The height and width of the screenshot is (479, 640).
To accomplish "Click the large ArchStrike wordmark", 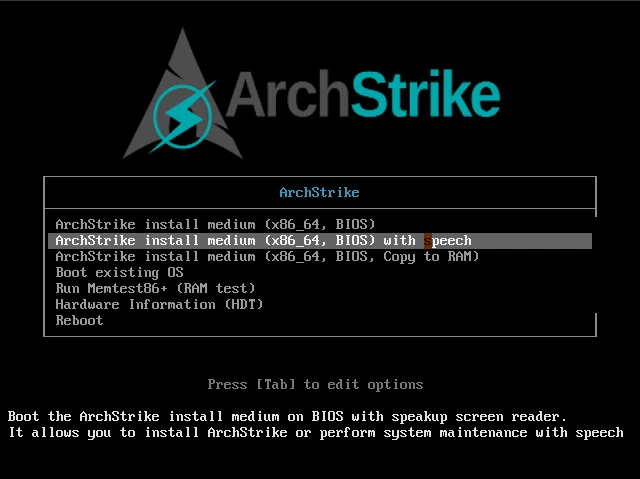I will (x=363, y=94).
